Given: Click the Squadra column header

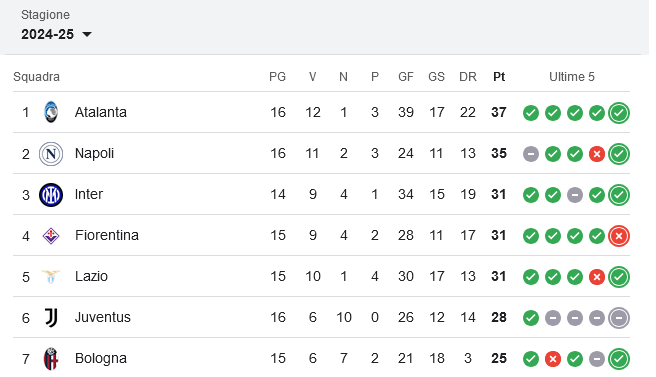Looking at the screenshot, I should pyautogui.click(x=36, y=77).
